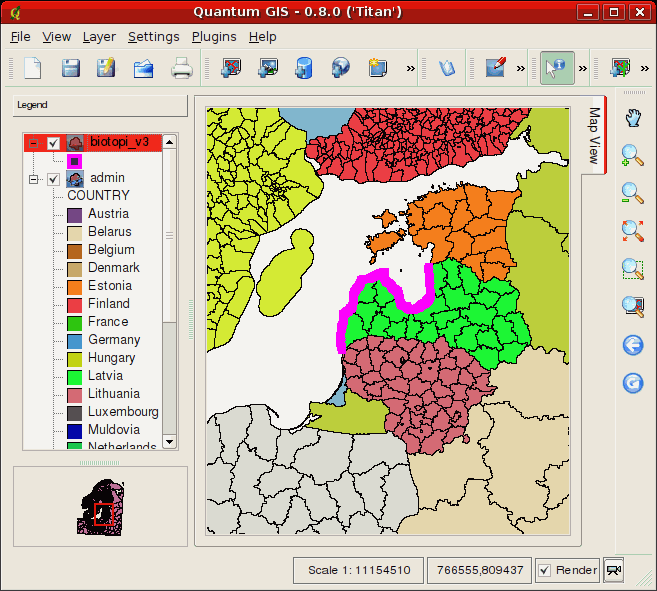Viewport: 657px width, 591px height.
Task: Click the New Project blank page icon
Action: (33, 68)
